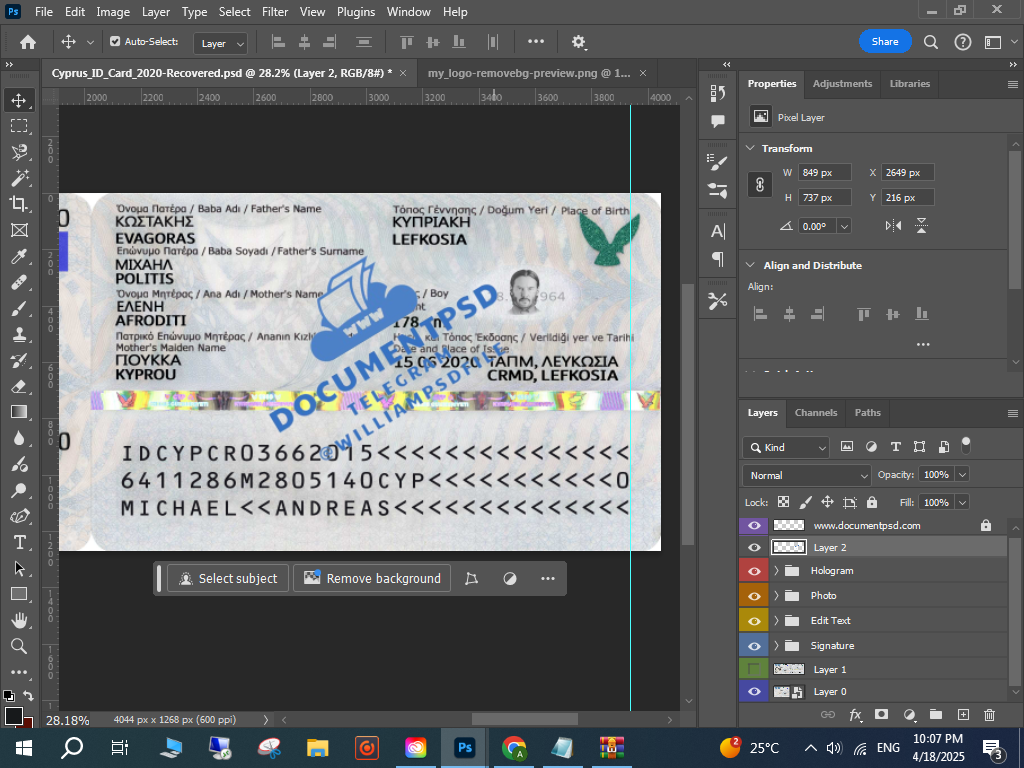This screenshot has height=768, width=1024.
Task: Select the Rectangular Marquee tool
Action: (19, 125)
